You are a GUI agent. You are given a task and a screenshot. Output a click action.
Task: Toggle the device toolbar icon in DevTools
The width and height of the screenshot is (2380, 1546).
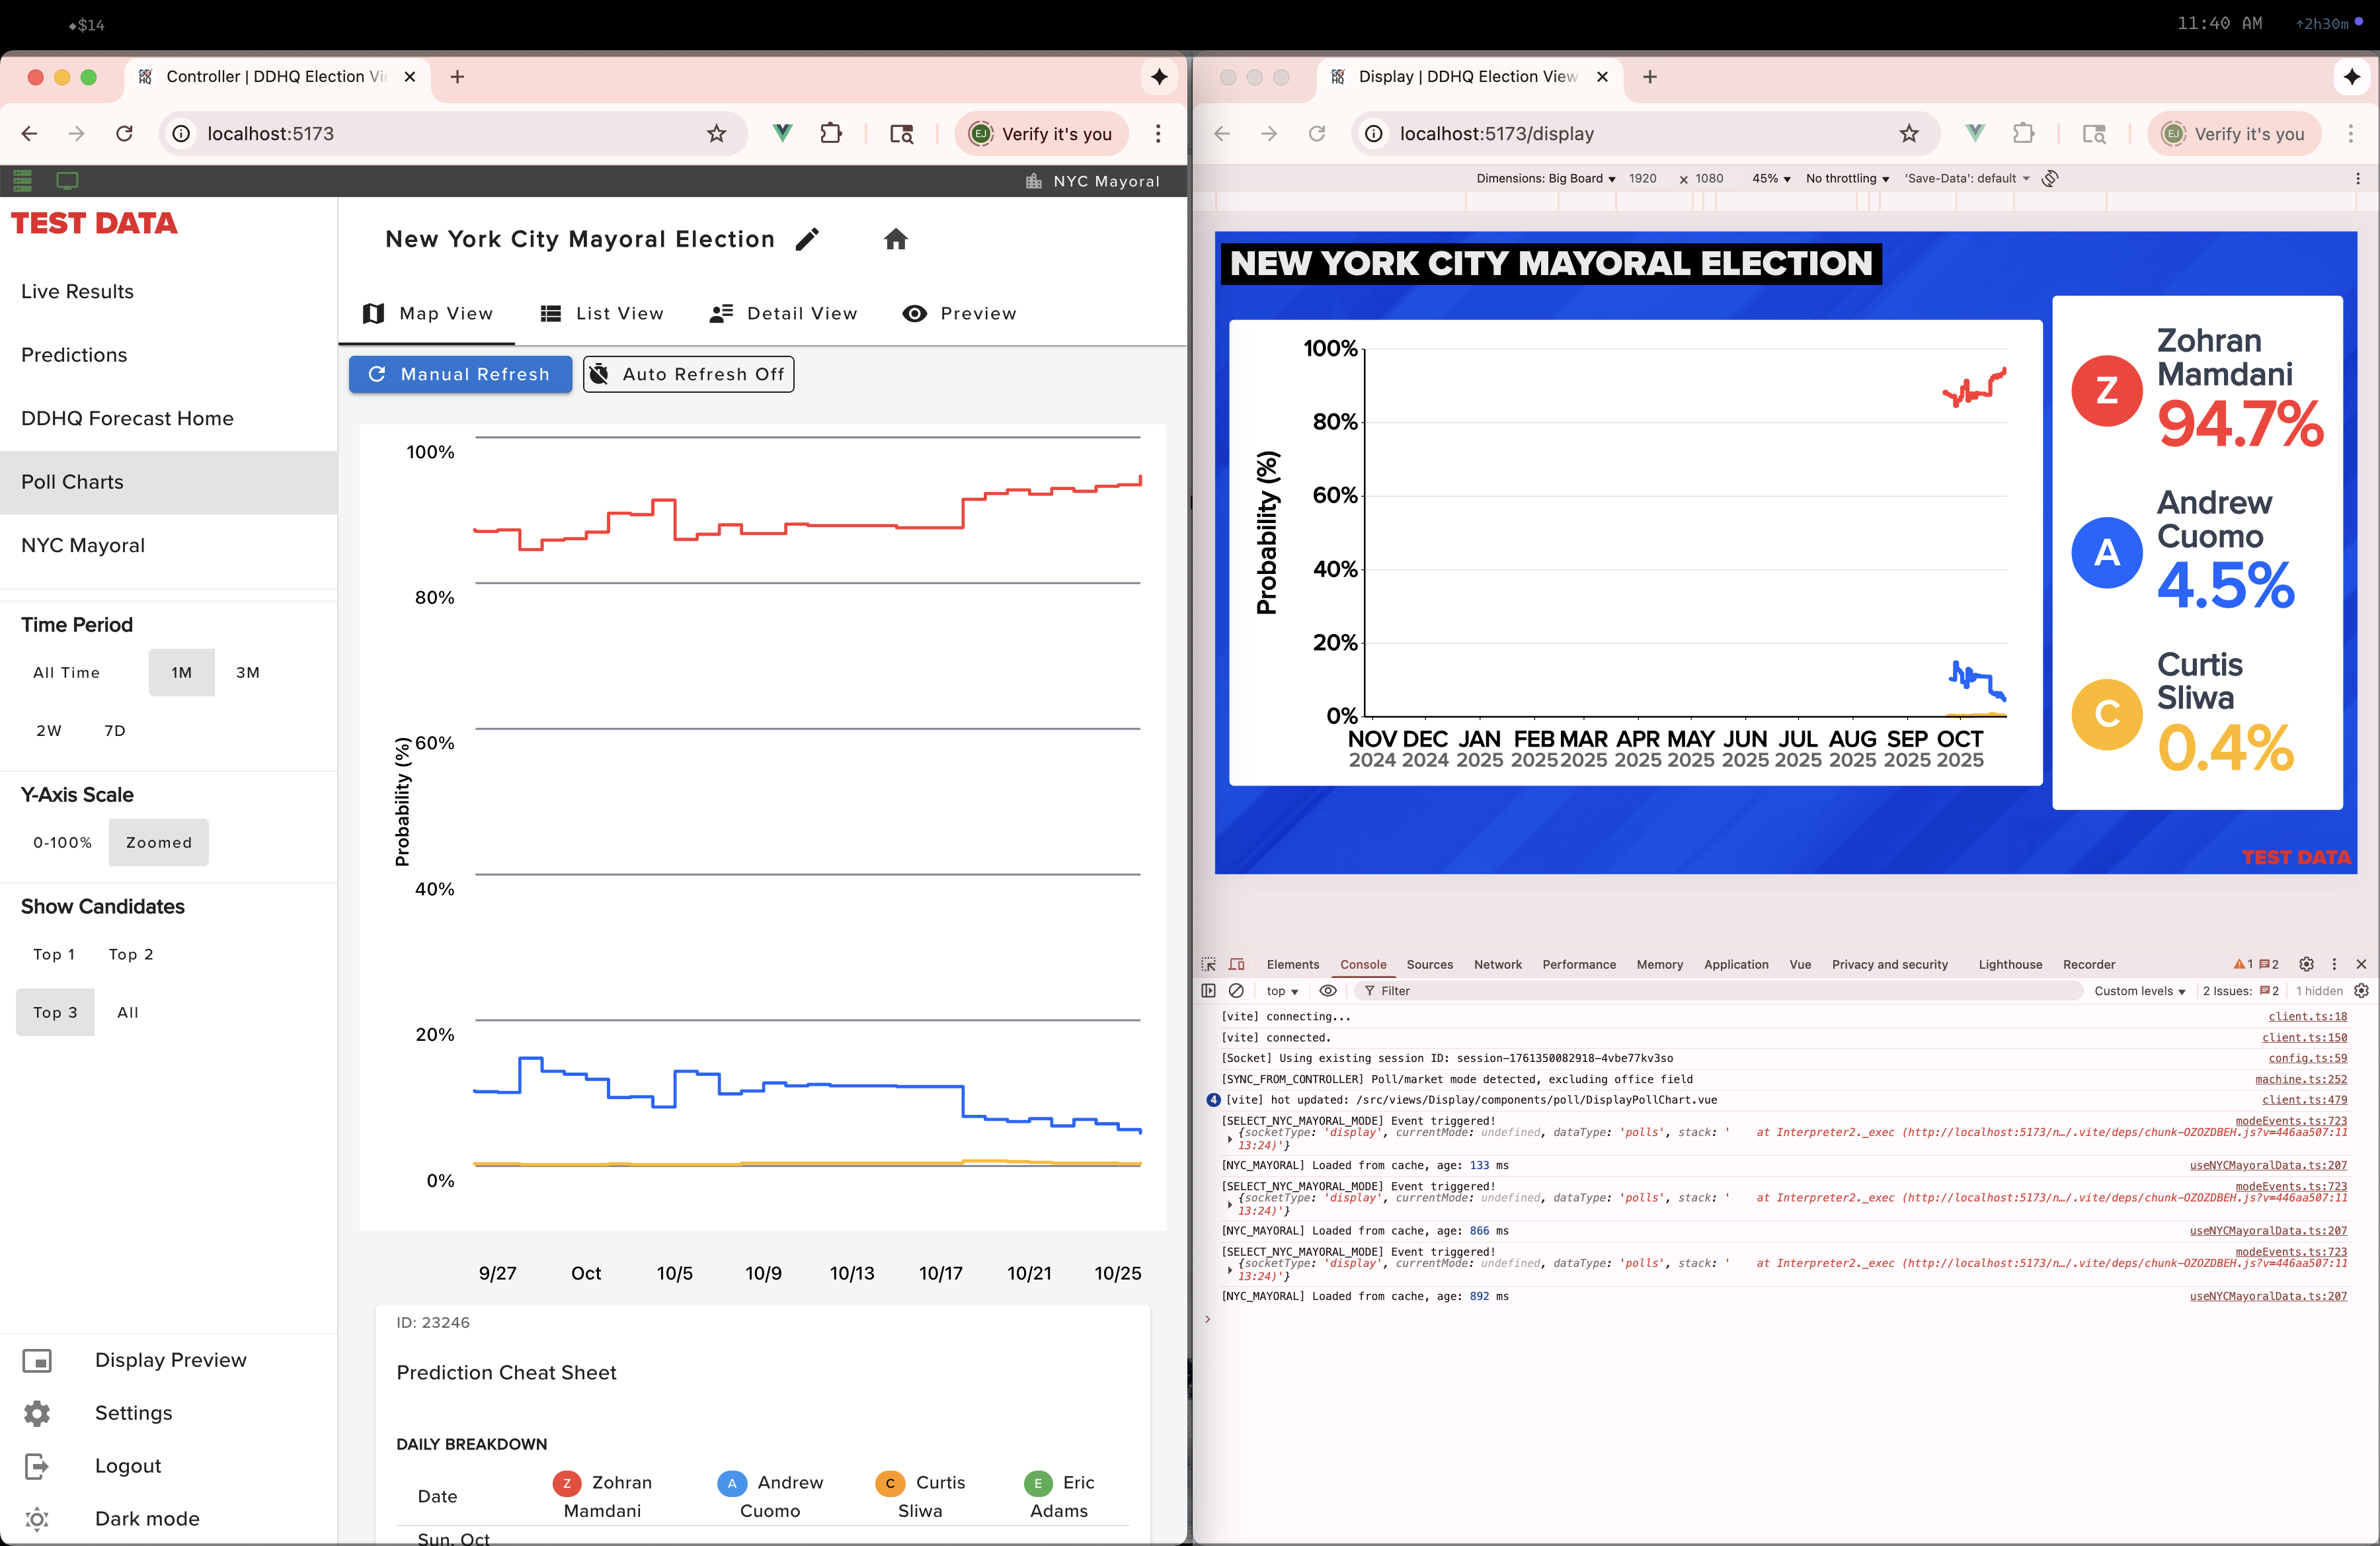(1236, 964)
